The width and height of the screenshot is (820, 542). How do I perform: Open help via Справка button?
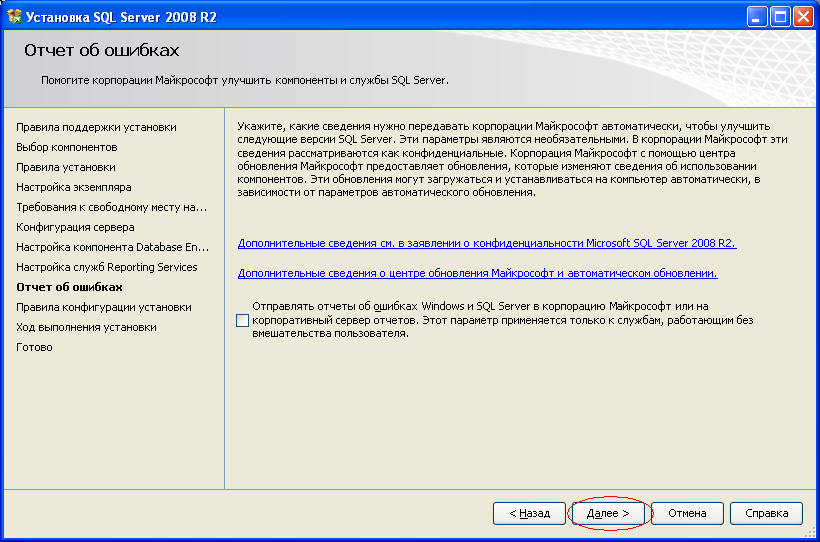click(x=766, y=513)
